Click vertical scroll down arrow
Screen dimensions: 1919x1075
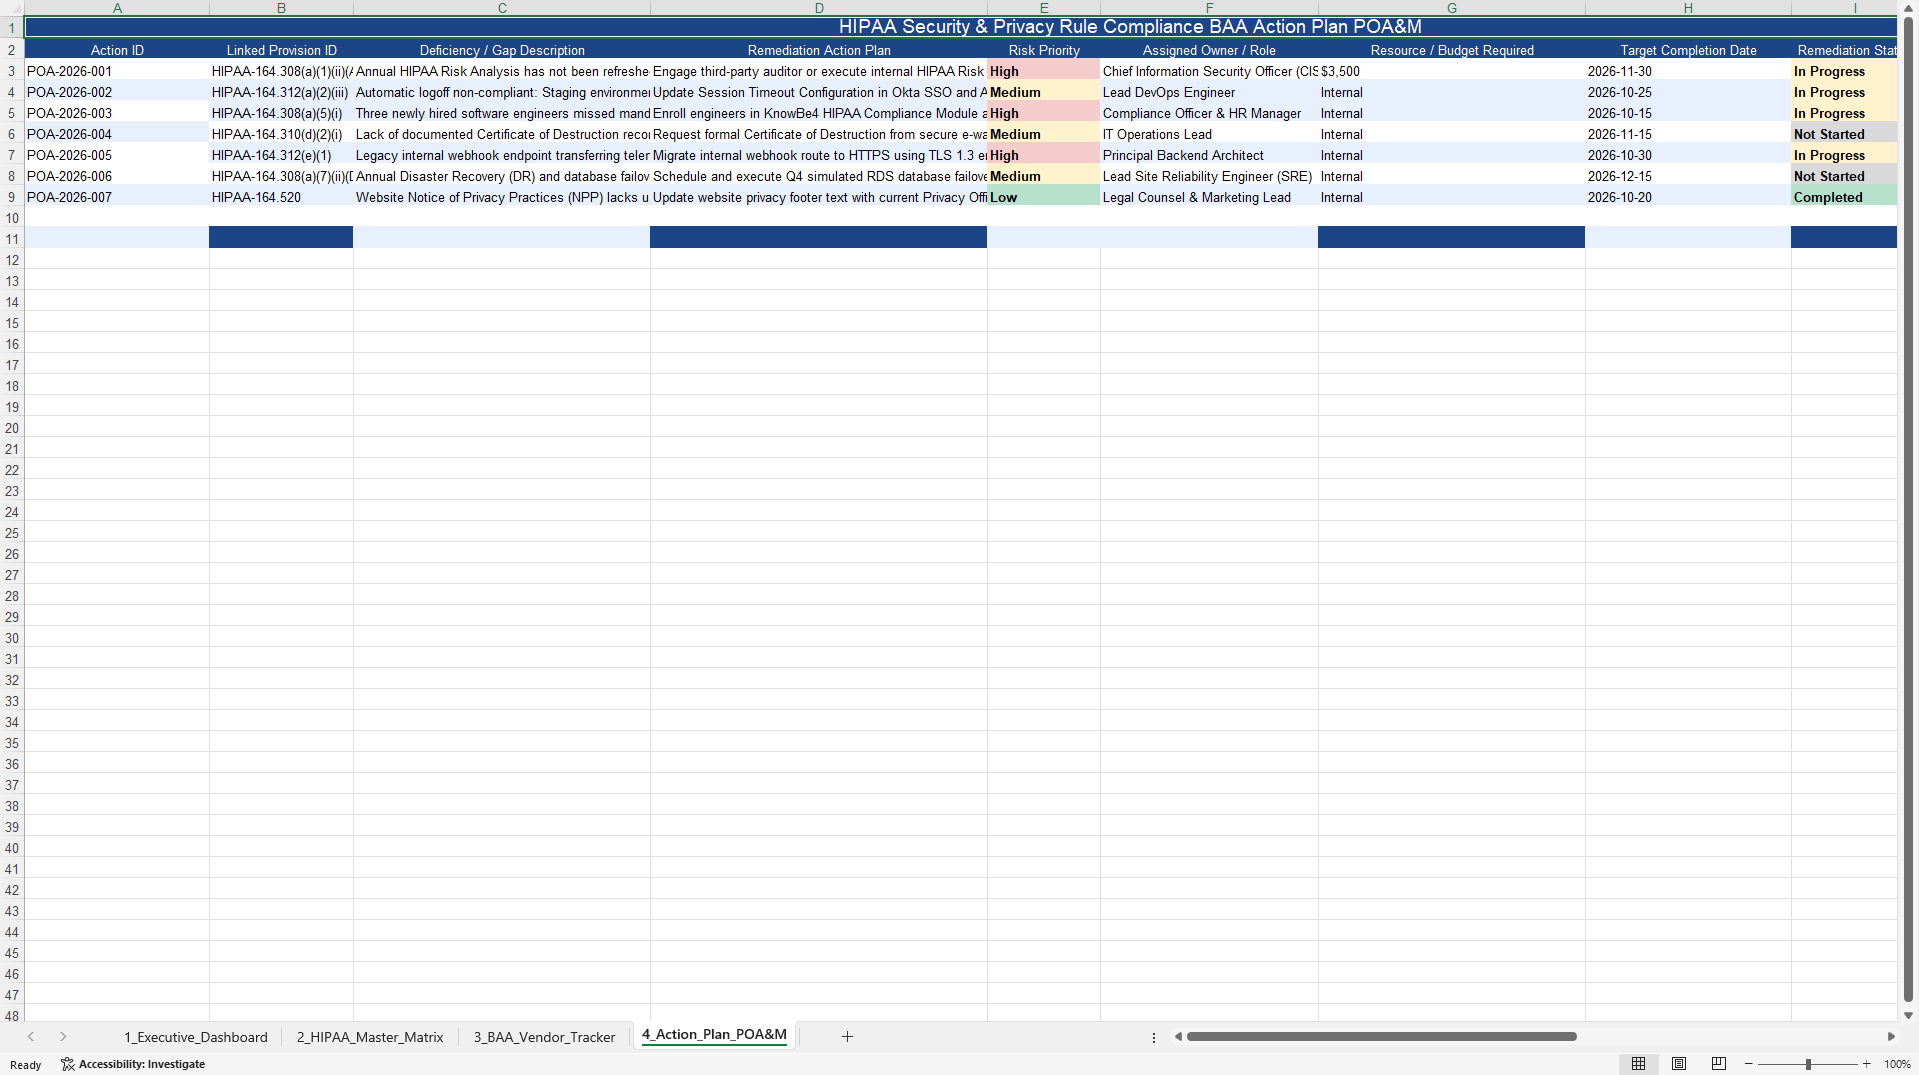[x=1908, y=1015]
